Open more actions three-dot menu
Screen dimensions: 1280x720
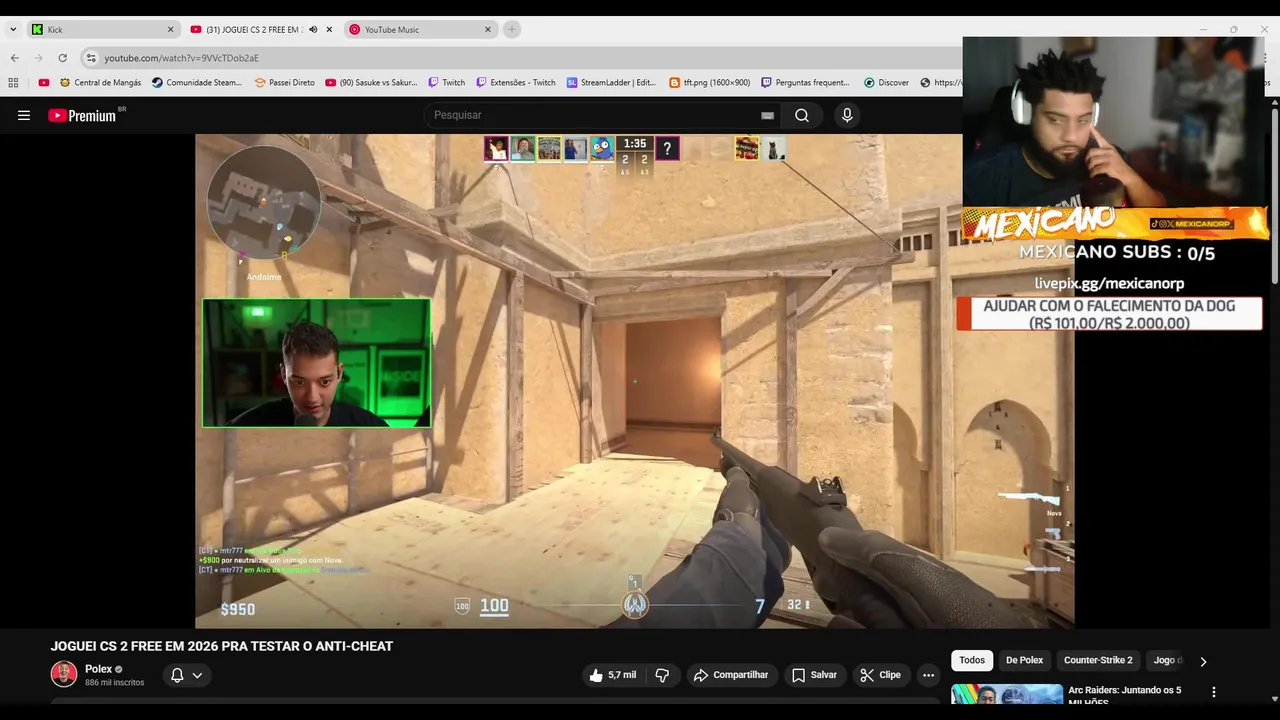(928, 675)
